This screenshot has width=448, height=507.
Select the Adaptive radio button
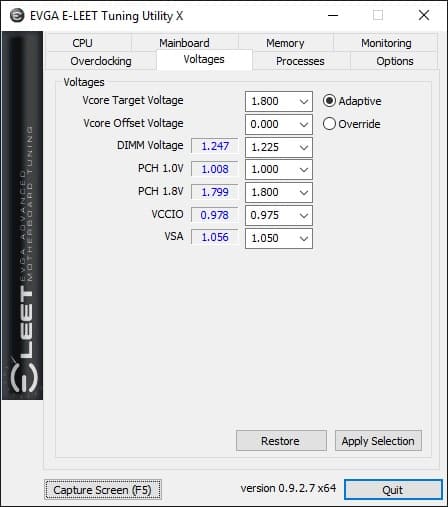tap(329, 101)
